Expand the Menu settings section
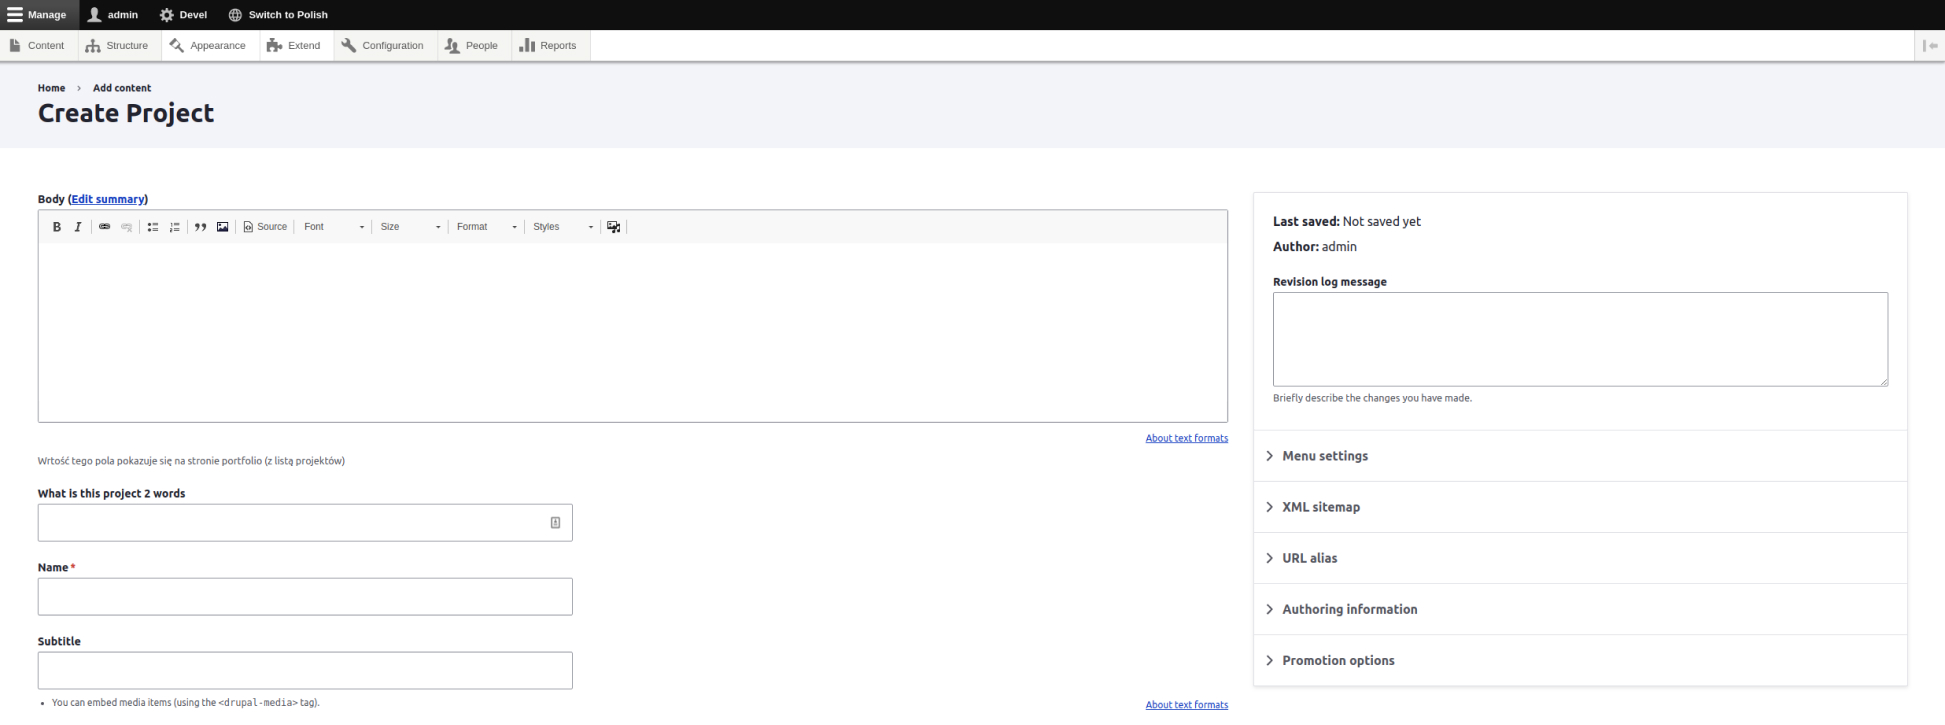 point(1324,456)
